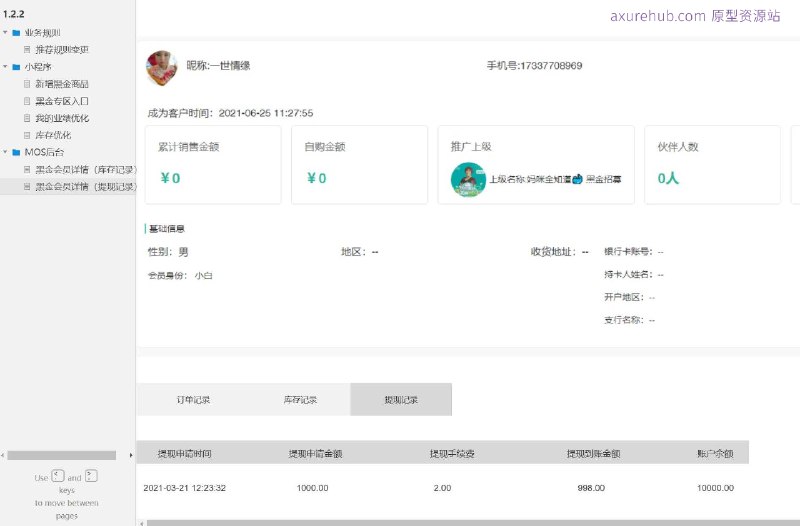Click the 提现到账金额 column header
Image resolution: width=800 pixels, height=526 pixels.
click(593, 454)
